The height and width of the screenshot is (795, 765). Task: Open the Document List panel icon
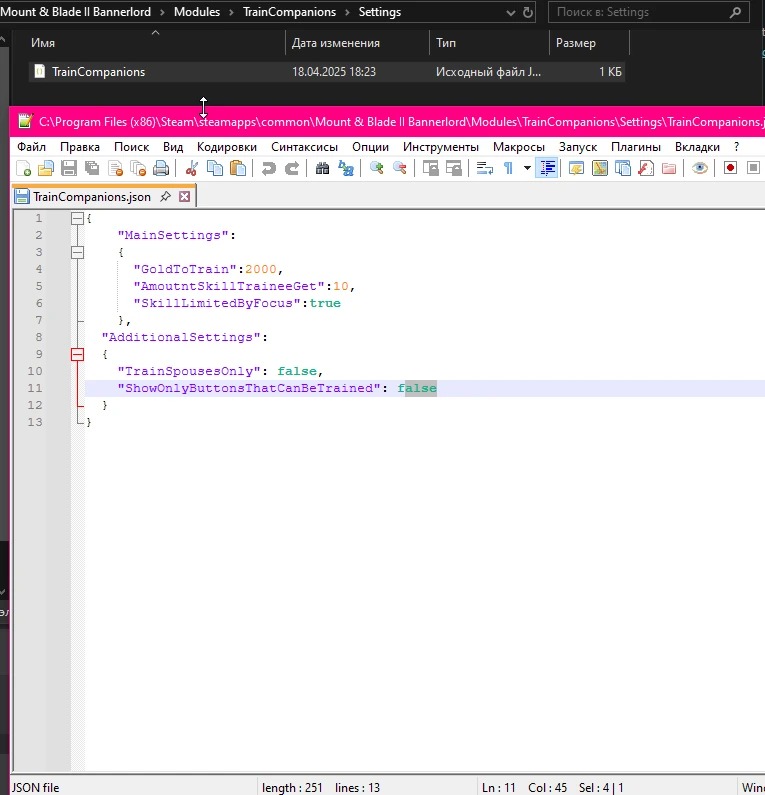click(x=623, y=168)
